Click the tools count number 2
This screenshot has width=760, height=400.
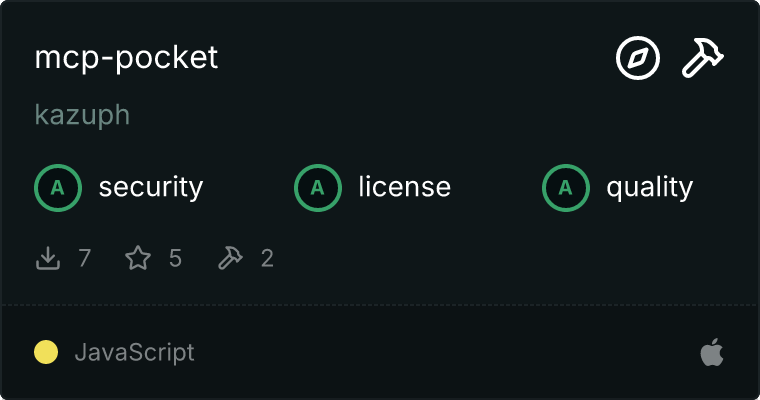[x=267, y=259]
